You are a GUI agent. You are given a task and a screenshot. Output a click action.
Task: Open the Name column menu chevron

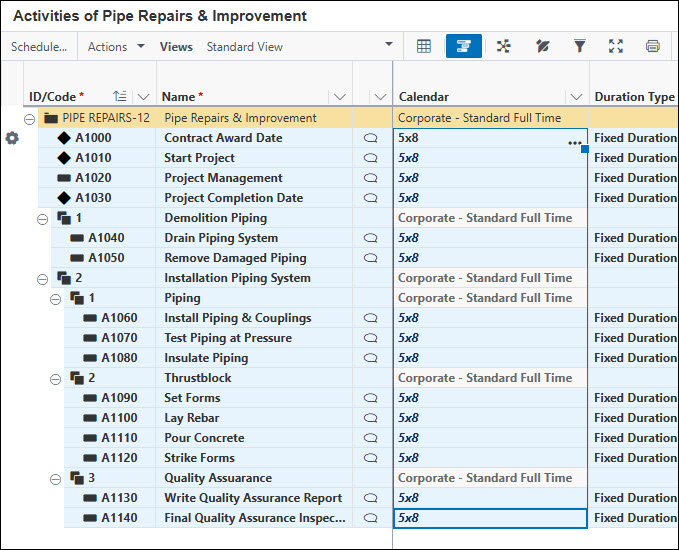[340, 97]
